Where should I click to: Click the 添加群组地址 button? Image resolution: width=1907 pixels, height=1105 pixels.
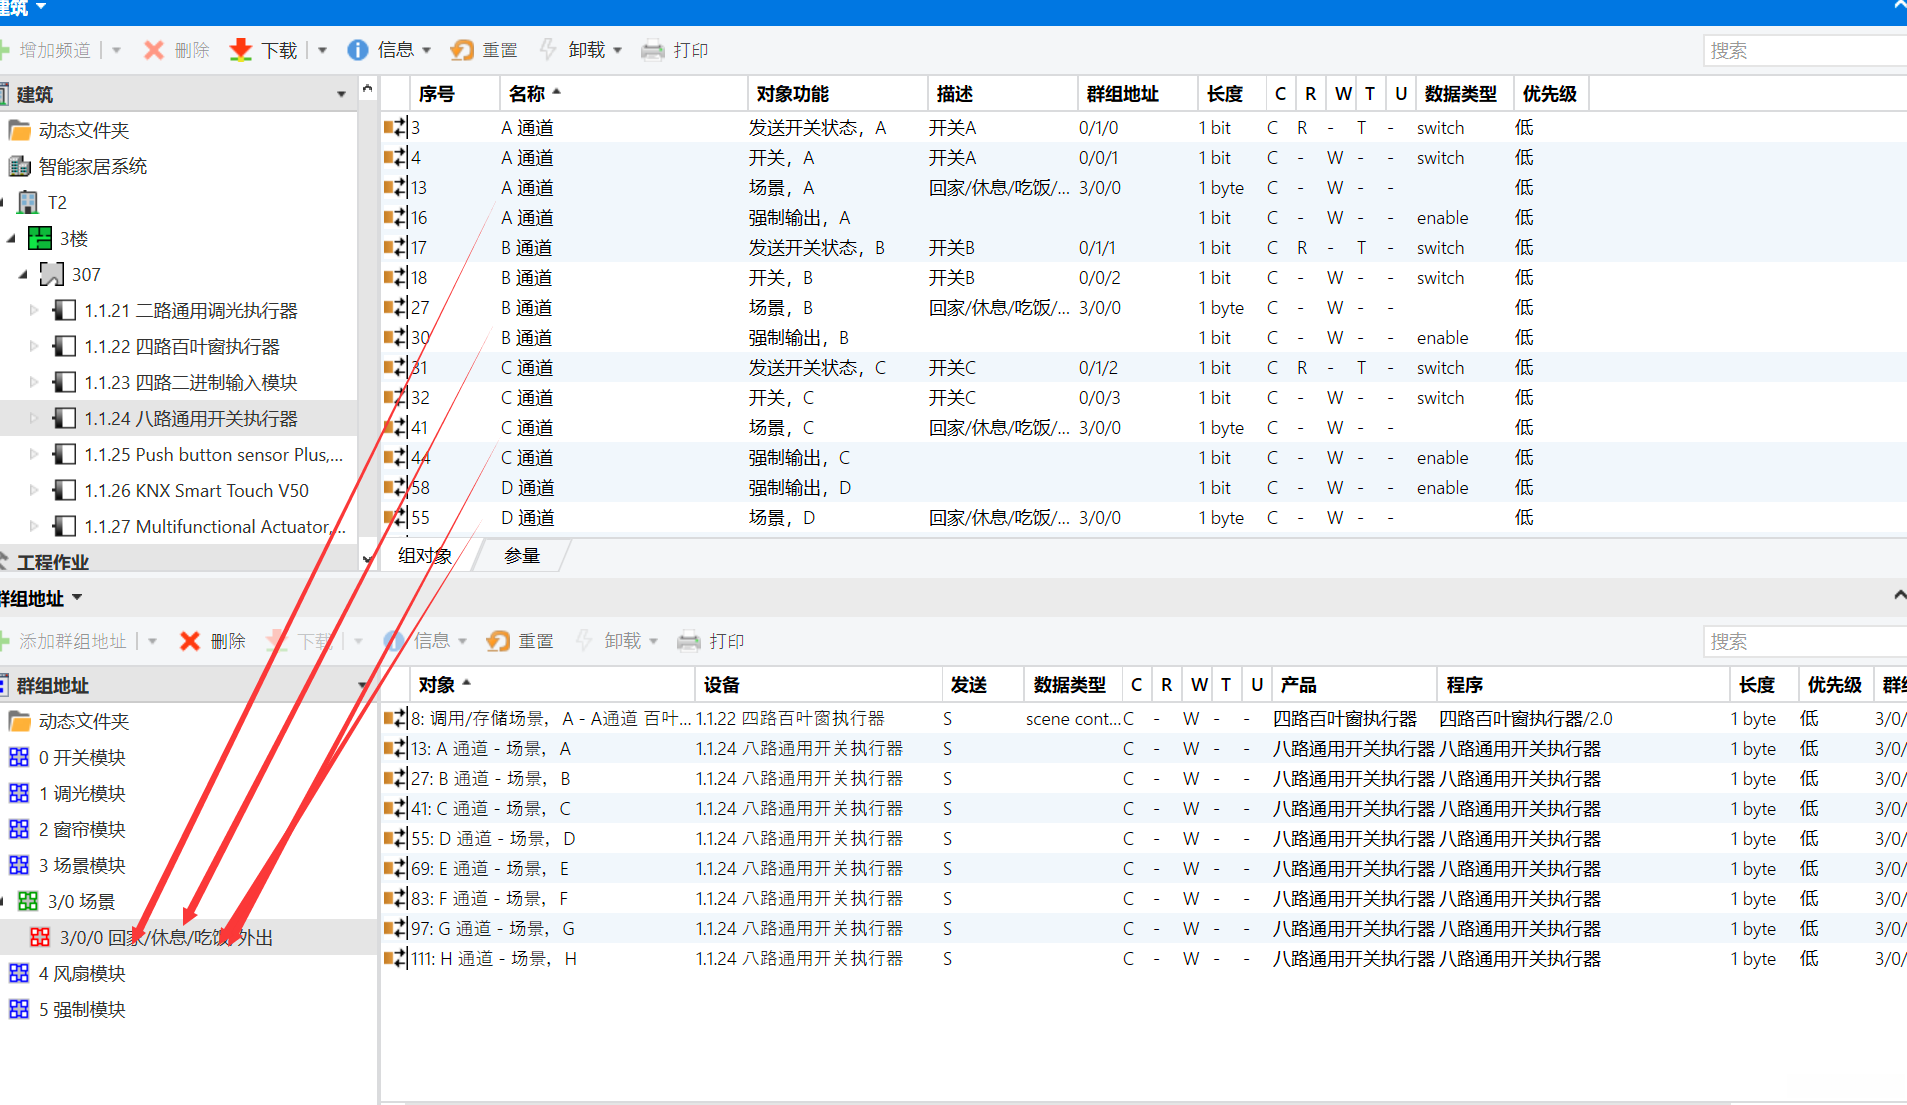click(65, 641)
